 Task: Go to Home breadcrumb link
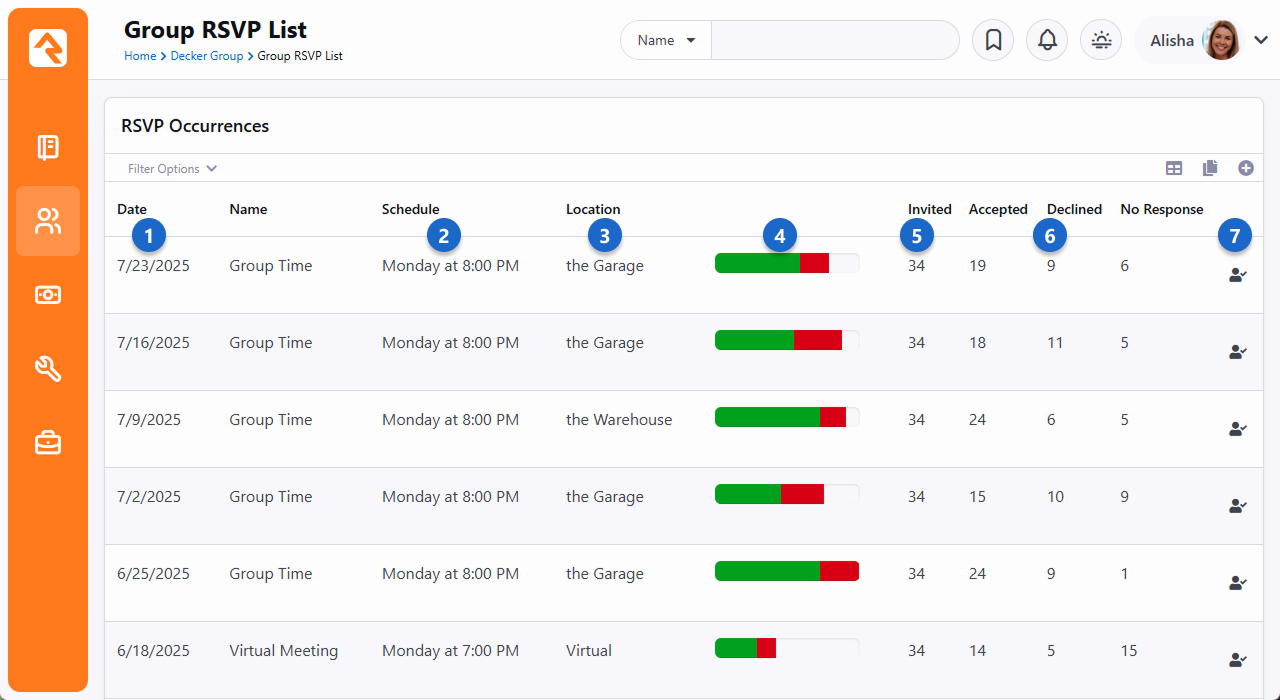(x=140, y=56)
